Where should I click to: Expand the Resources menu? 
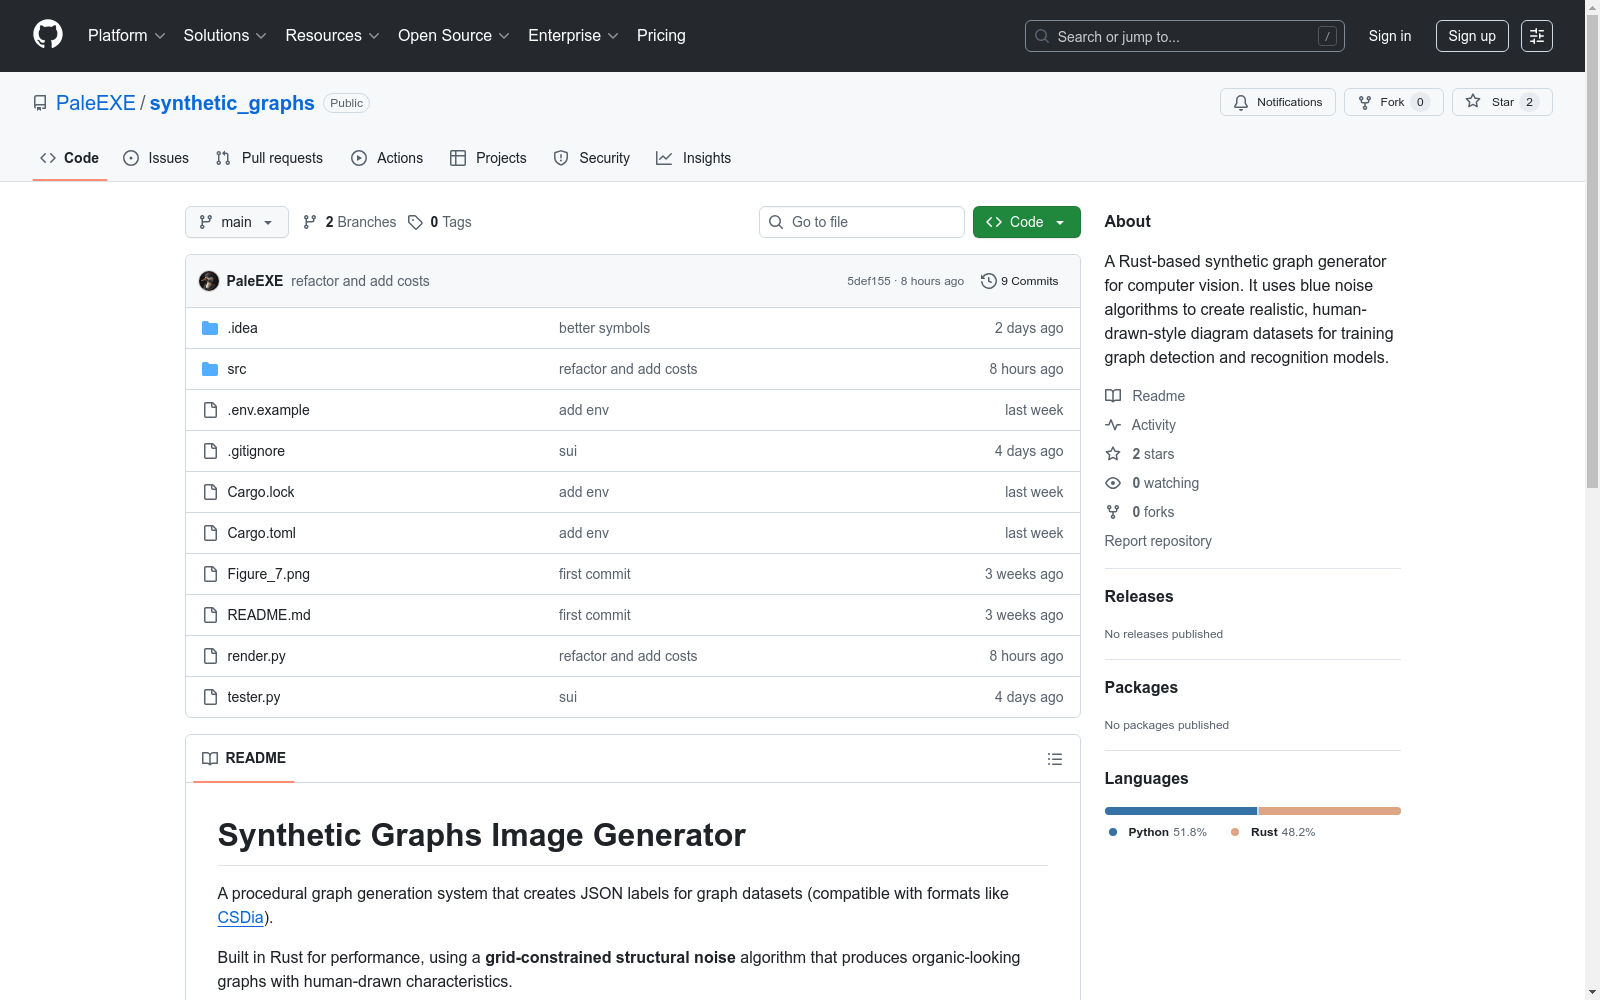pos(332,36)
